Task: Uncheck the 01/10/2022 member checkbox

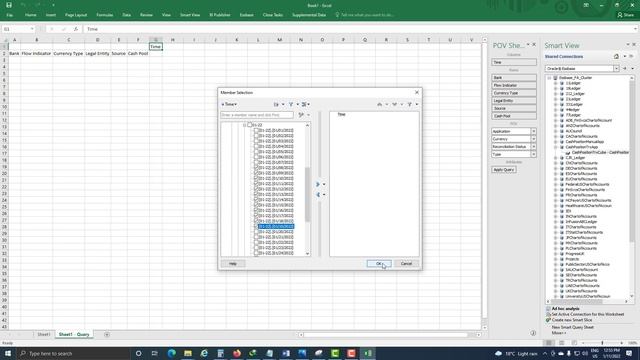Action: 256,178
